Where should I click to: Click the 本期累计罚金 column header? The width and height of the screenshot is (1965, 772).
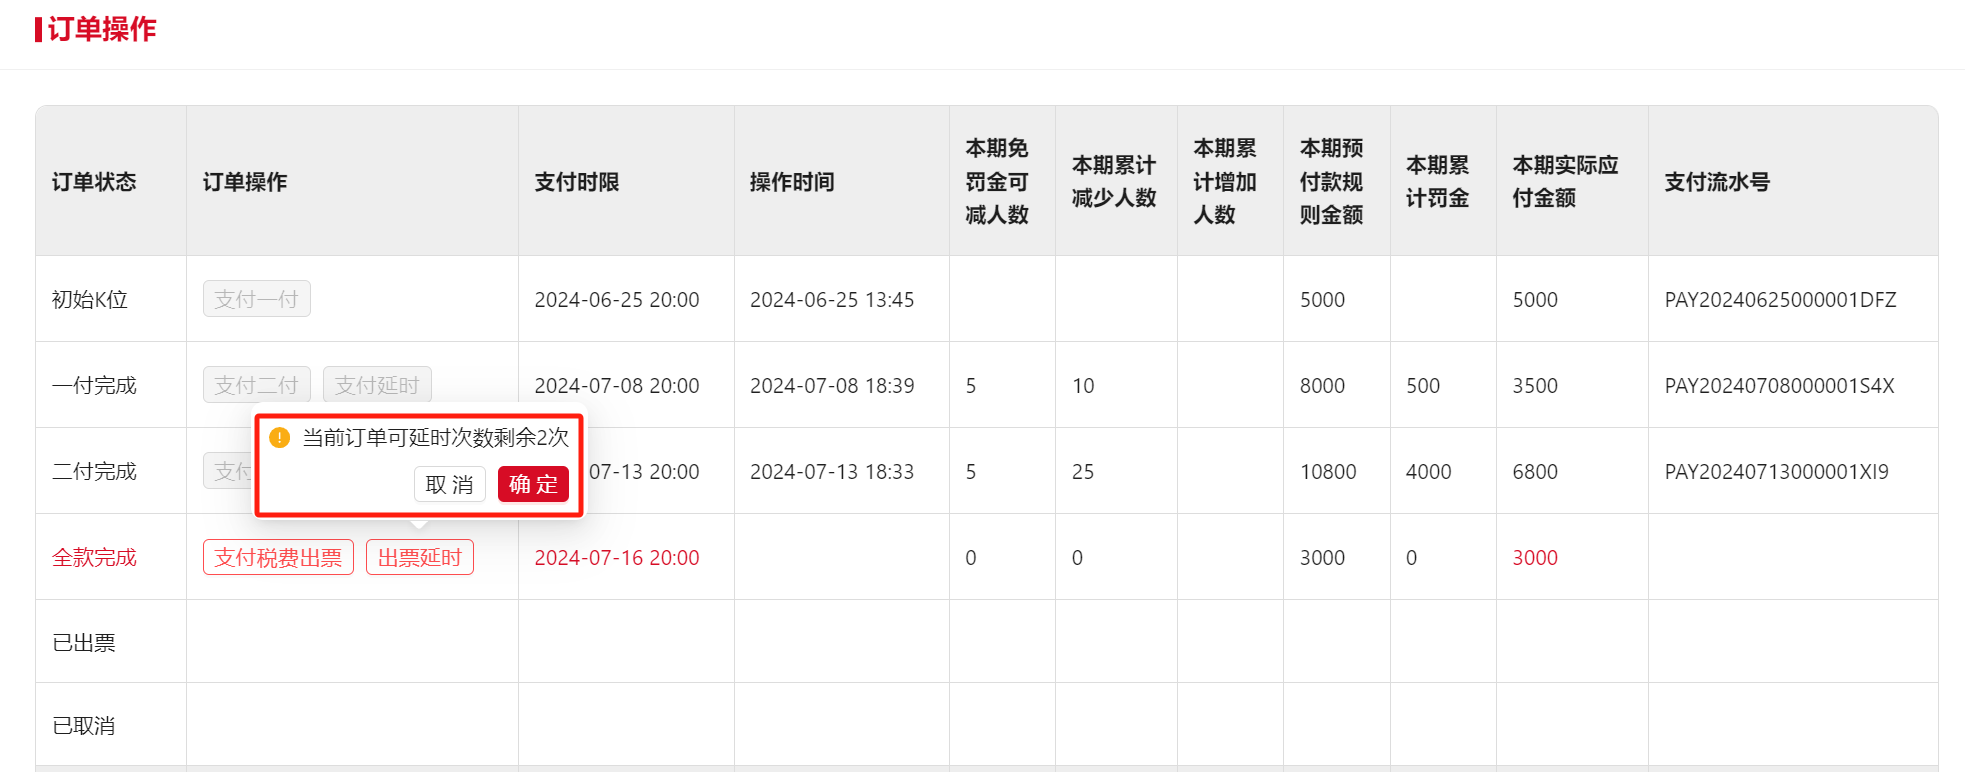(1437, 182)
